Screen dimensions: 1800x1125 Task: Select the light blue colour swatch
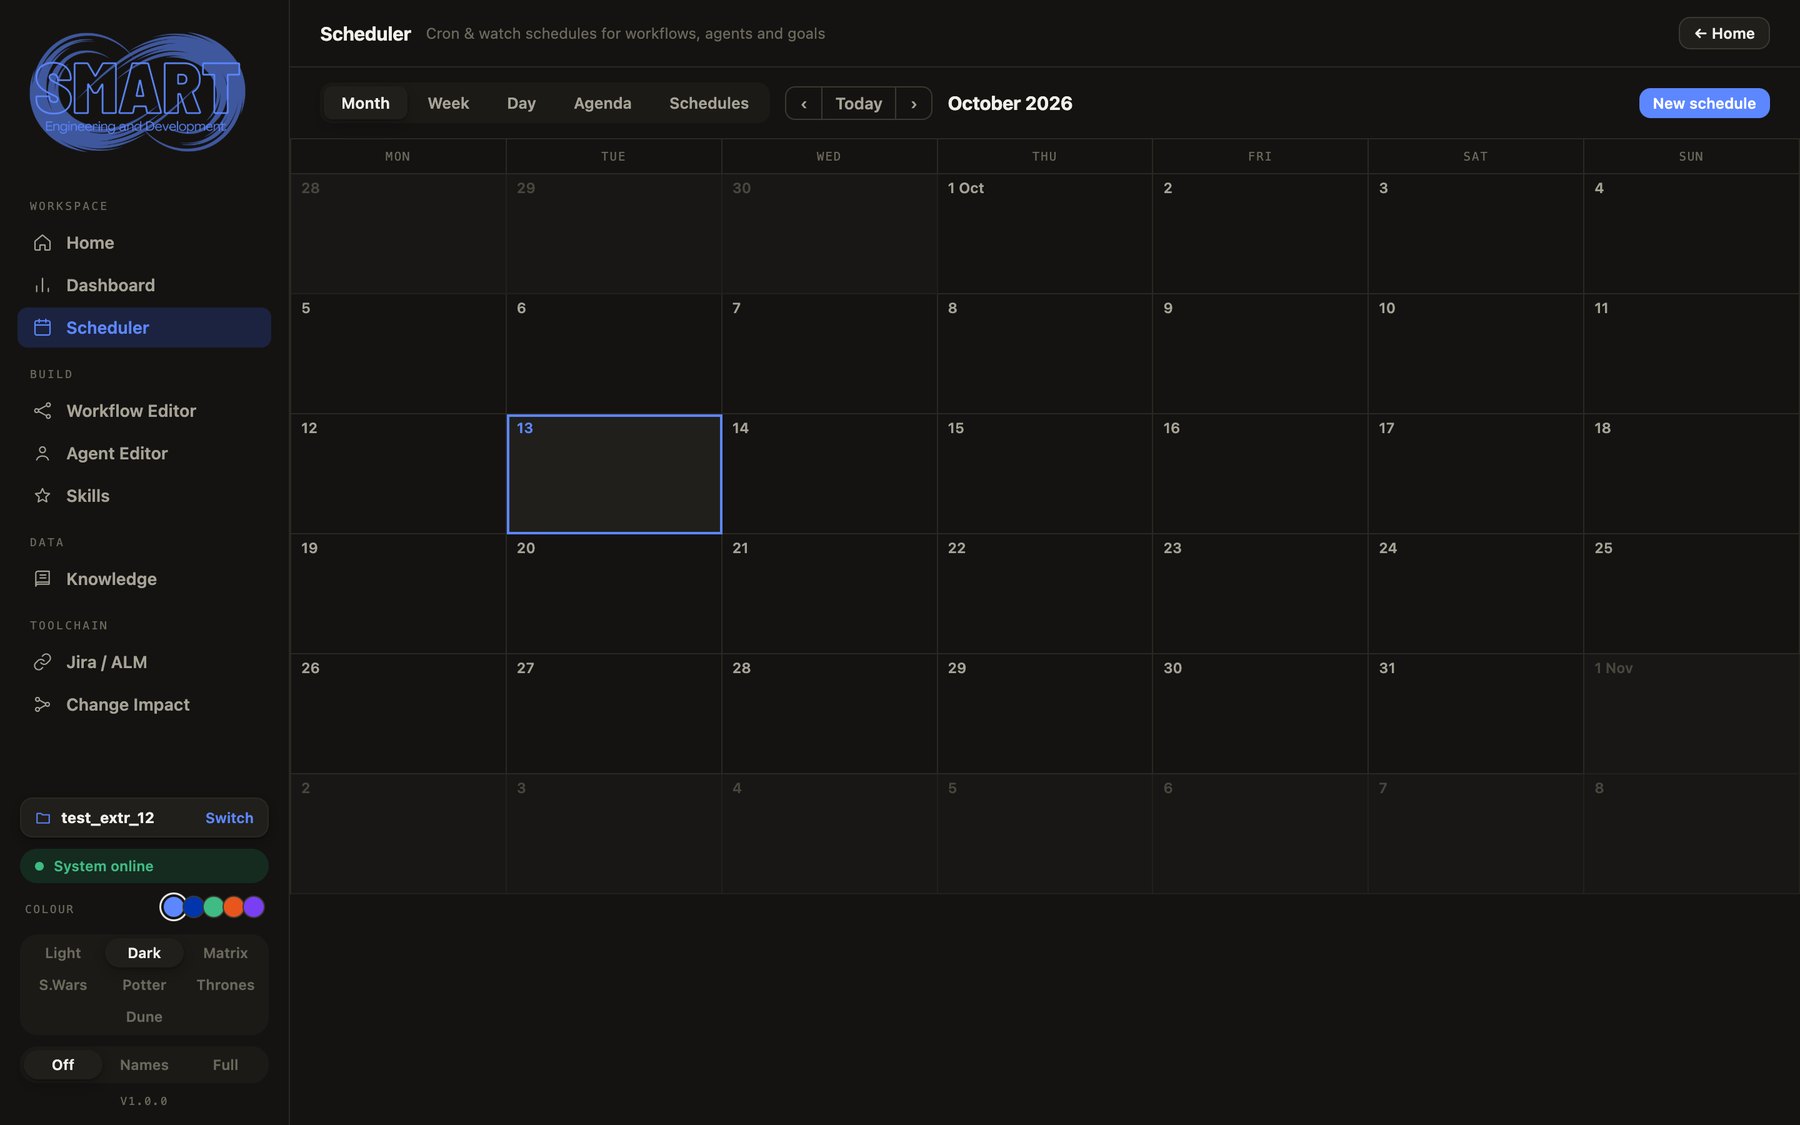click(173, 907)
